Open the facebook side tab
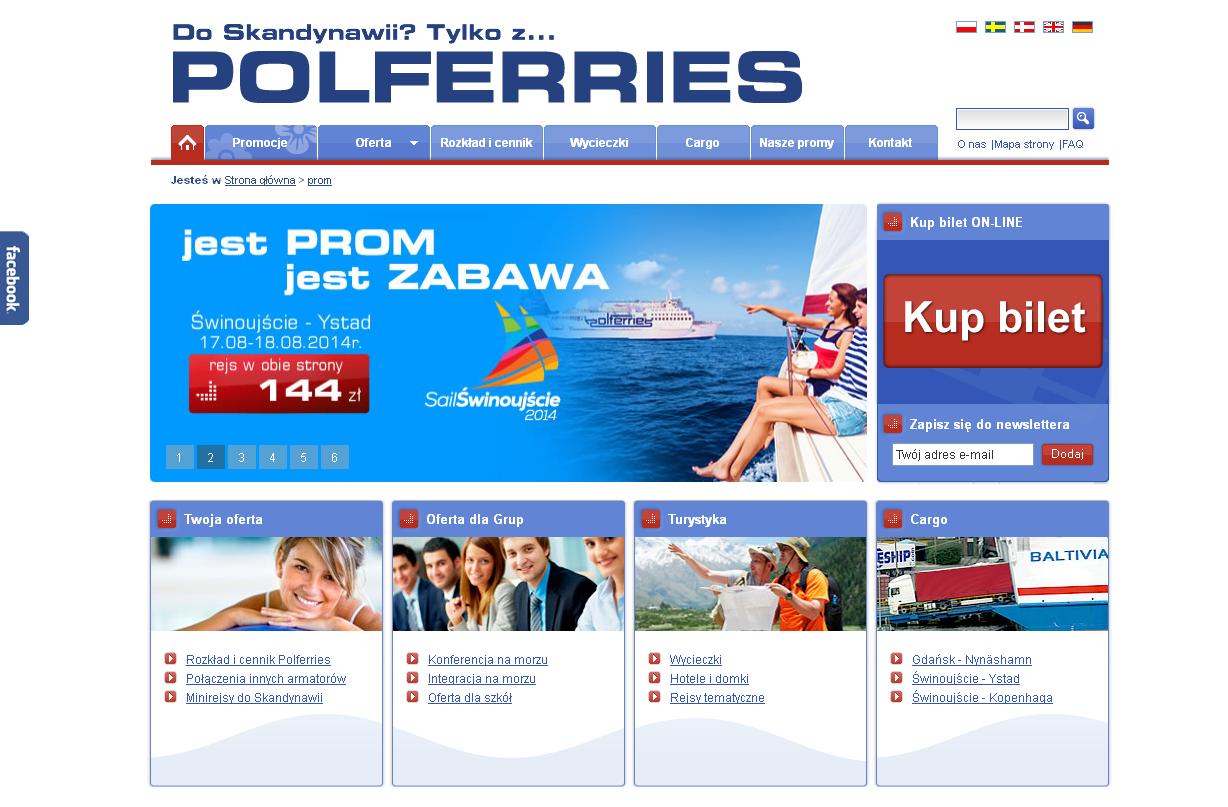Image resolution: width=1228 pixels, height=807 pixels. (x=14, y=278)
